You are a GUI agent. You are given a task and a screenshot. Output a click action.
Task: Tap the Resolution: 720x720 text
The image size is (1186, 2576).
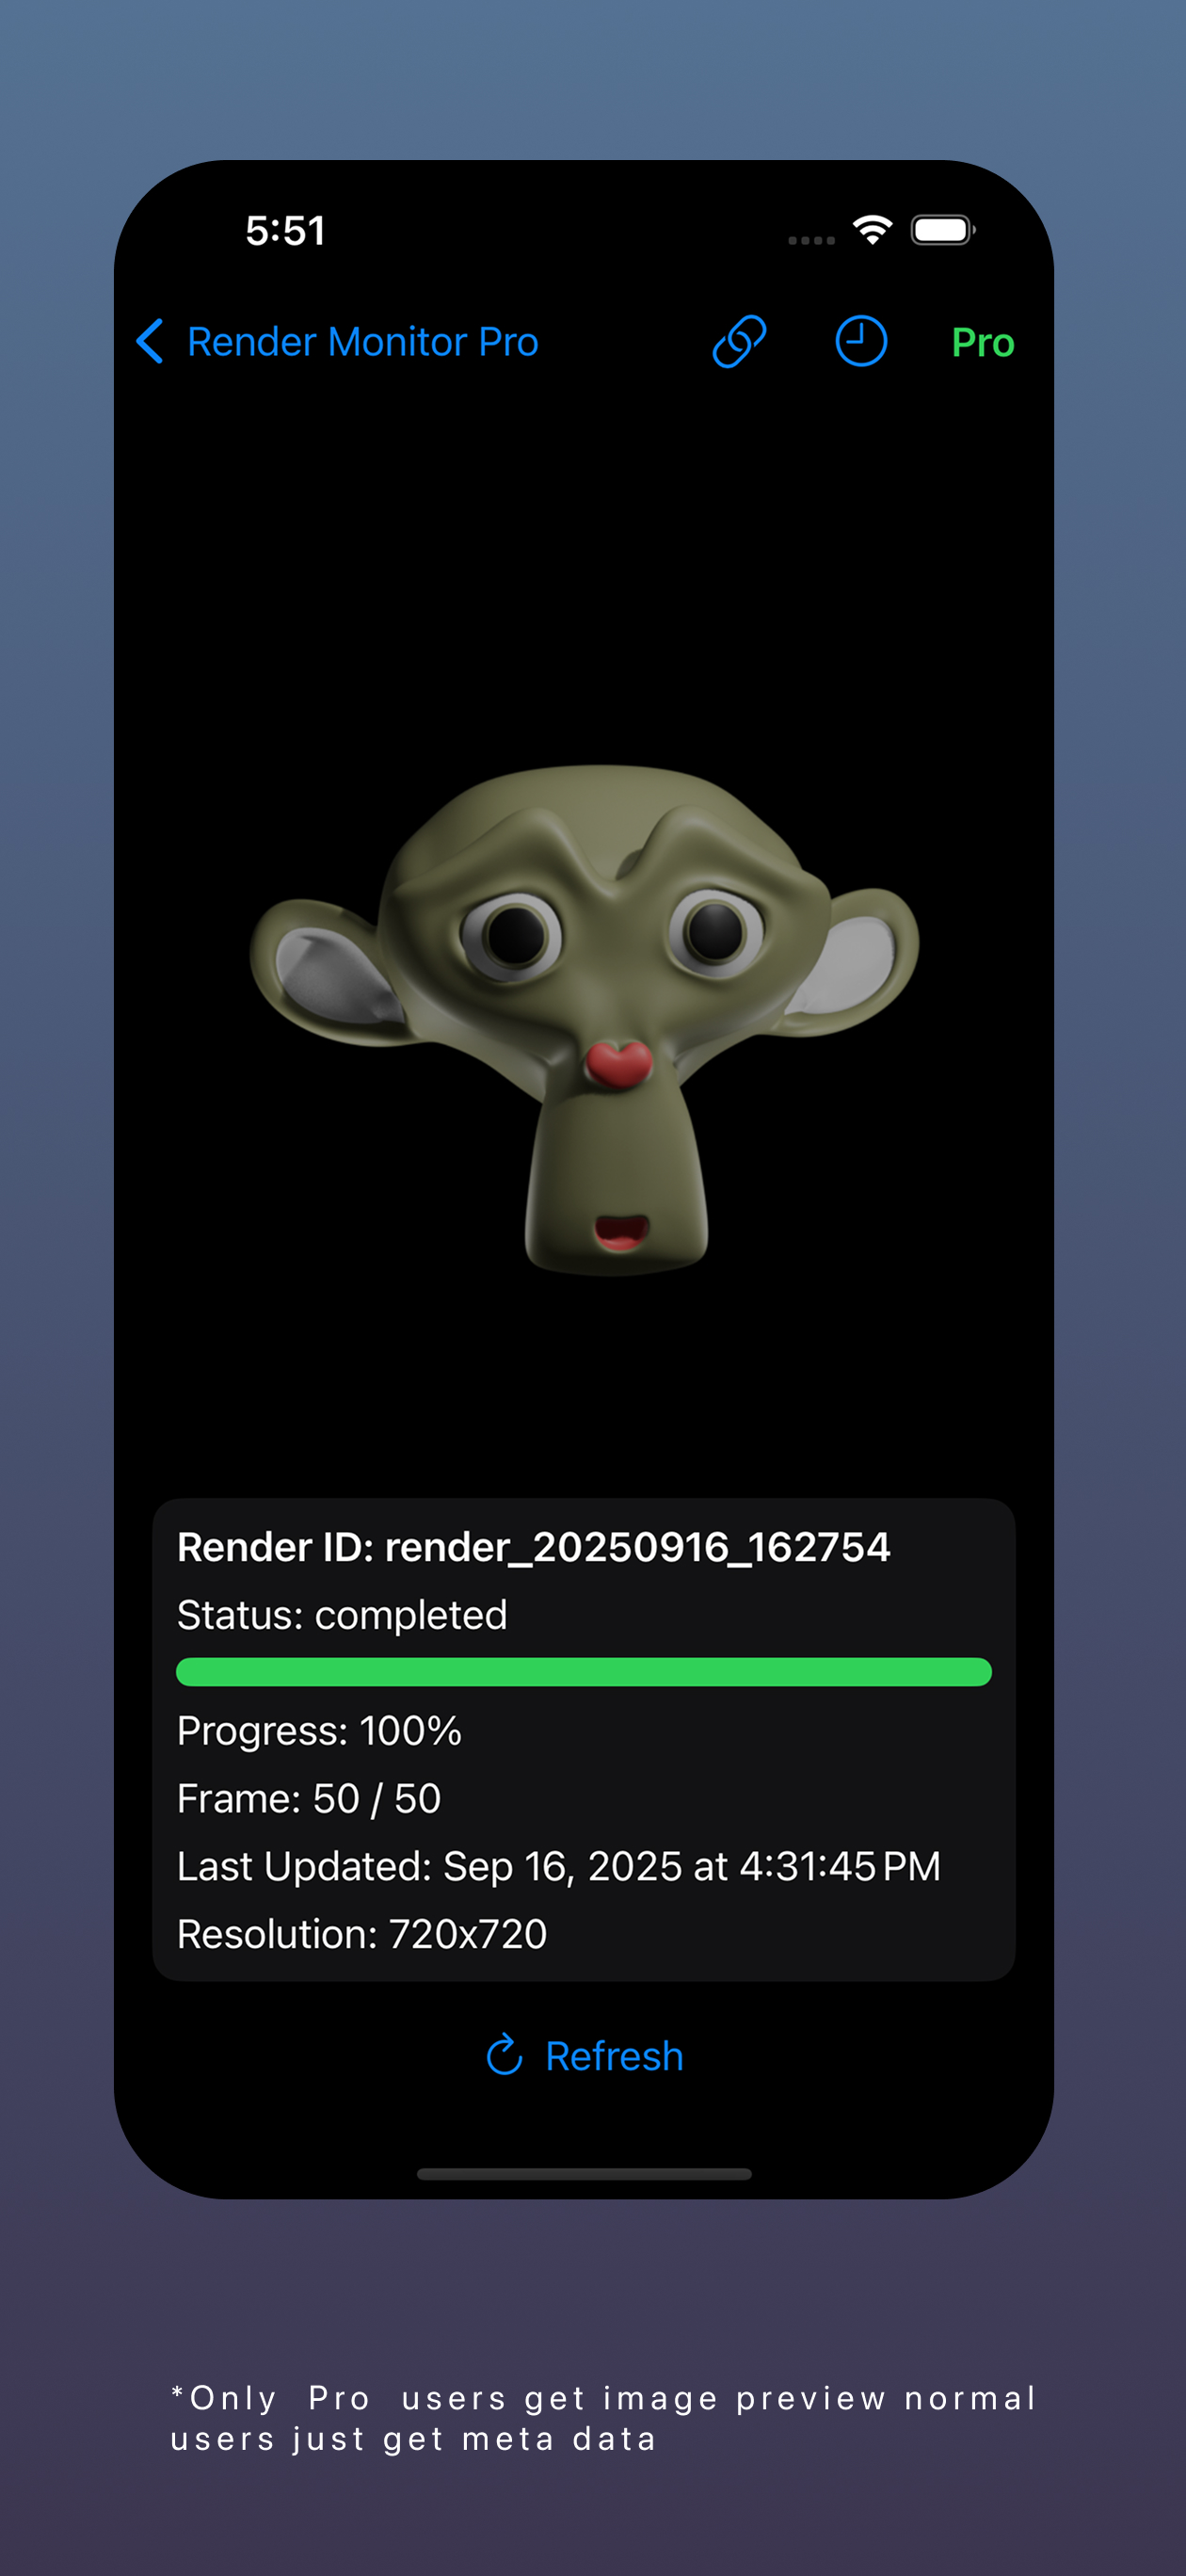pyautogui.click(x=362, y=1934)
